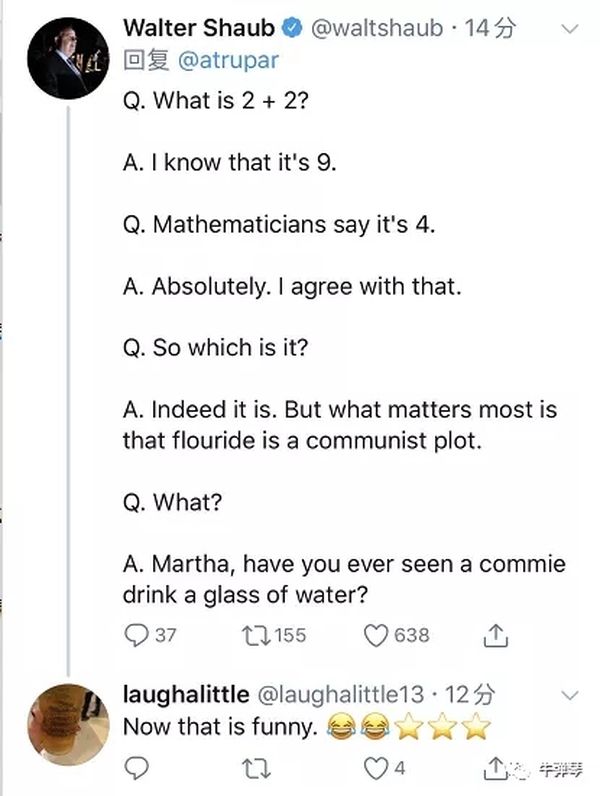Click the @waltshaub handle

377,29
